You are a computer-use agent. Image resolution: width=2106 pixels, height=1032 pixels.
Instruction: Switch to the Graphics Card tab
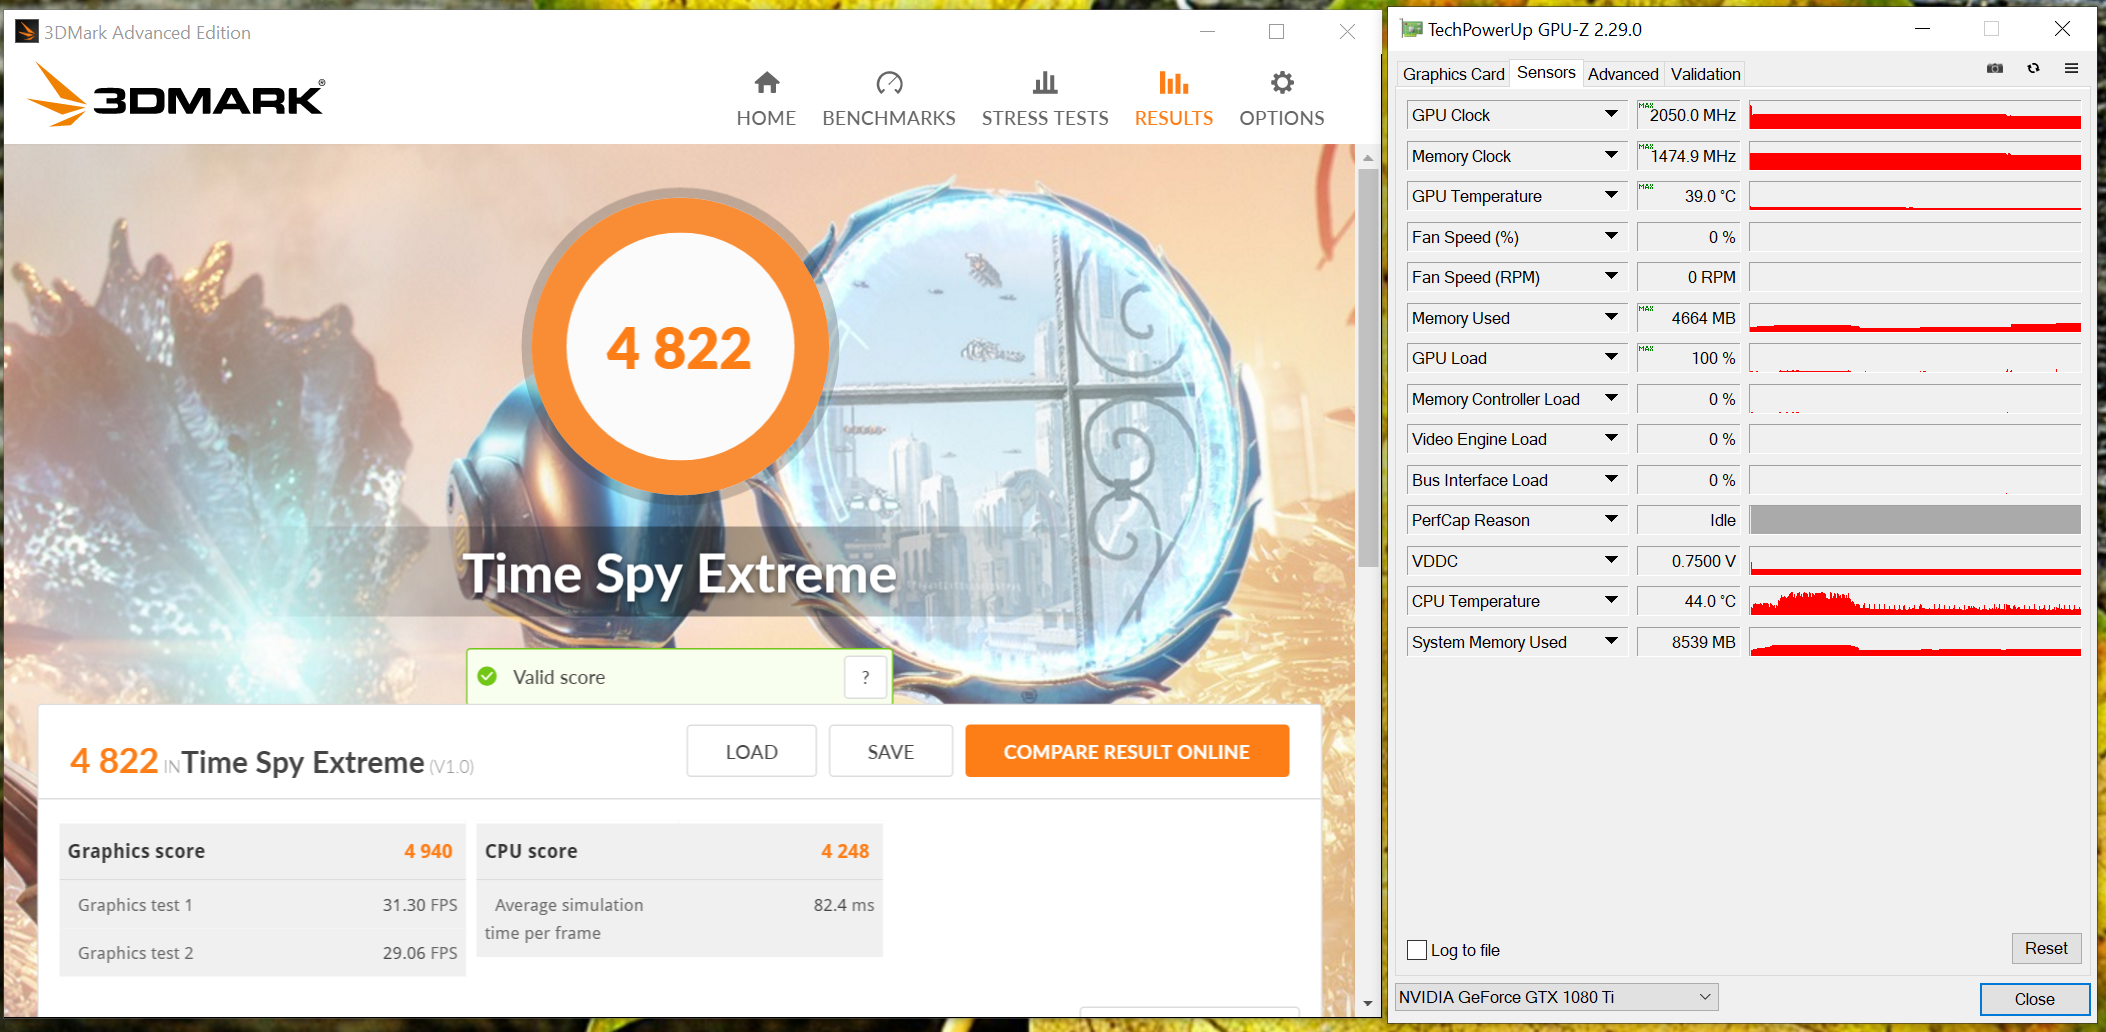[1453, 74]
